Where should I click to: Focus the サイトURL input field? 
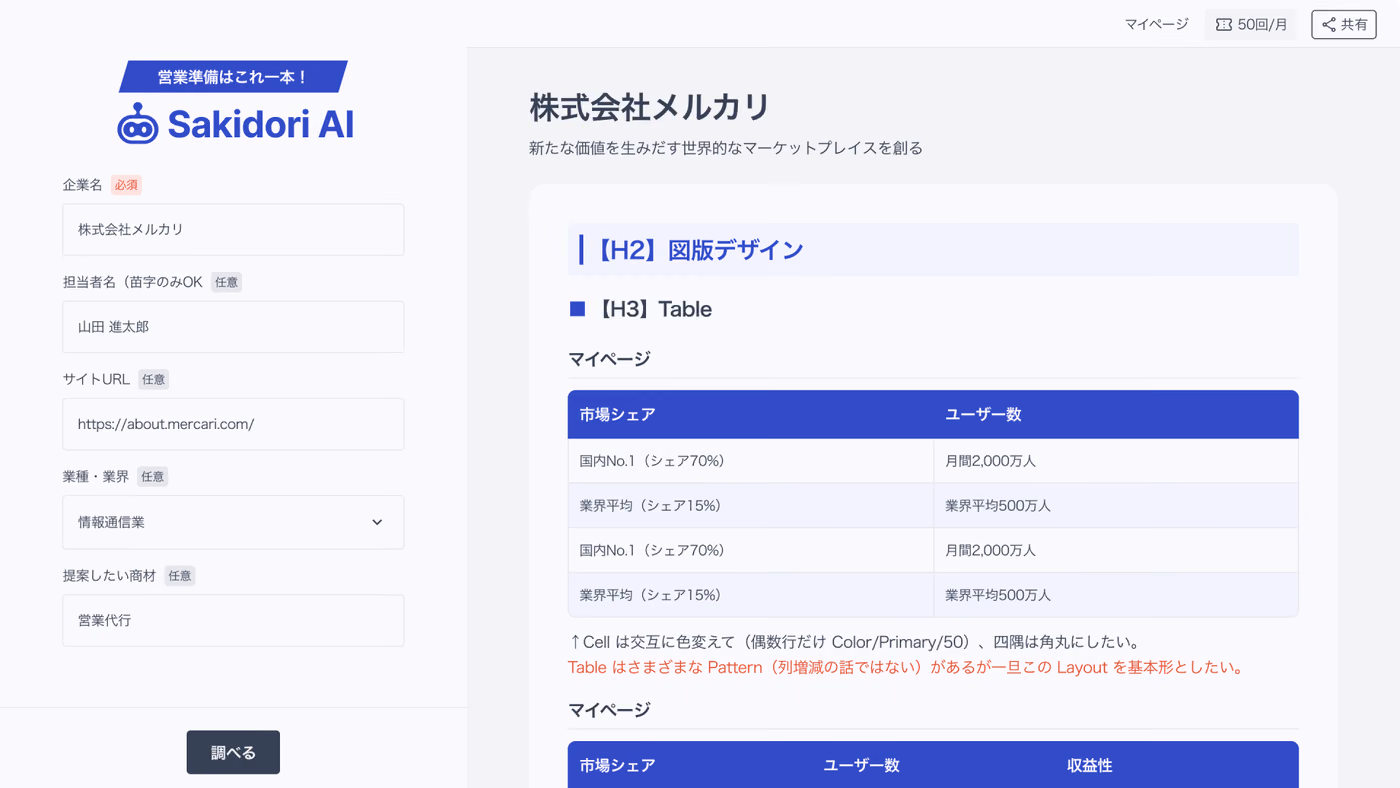coord(233,424)
